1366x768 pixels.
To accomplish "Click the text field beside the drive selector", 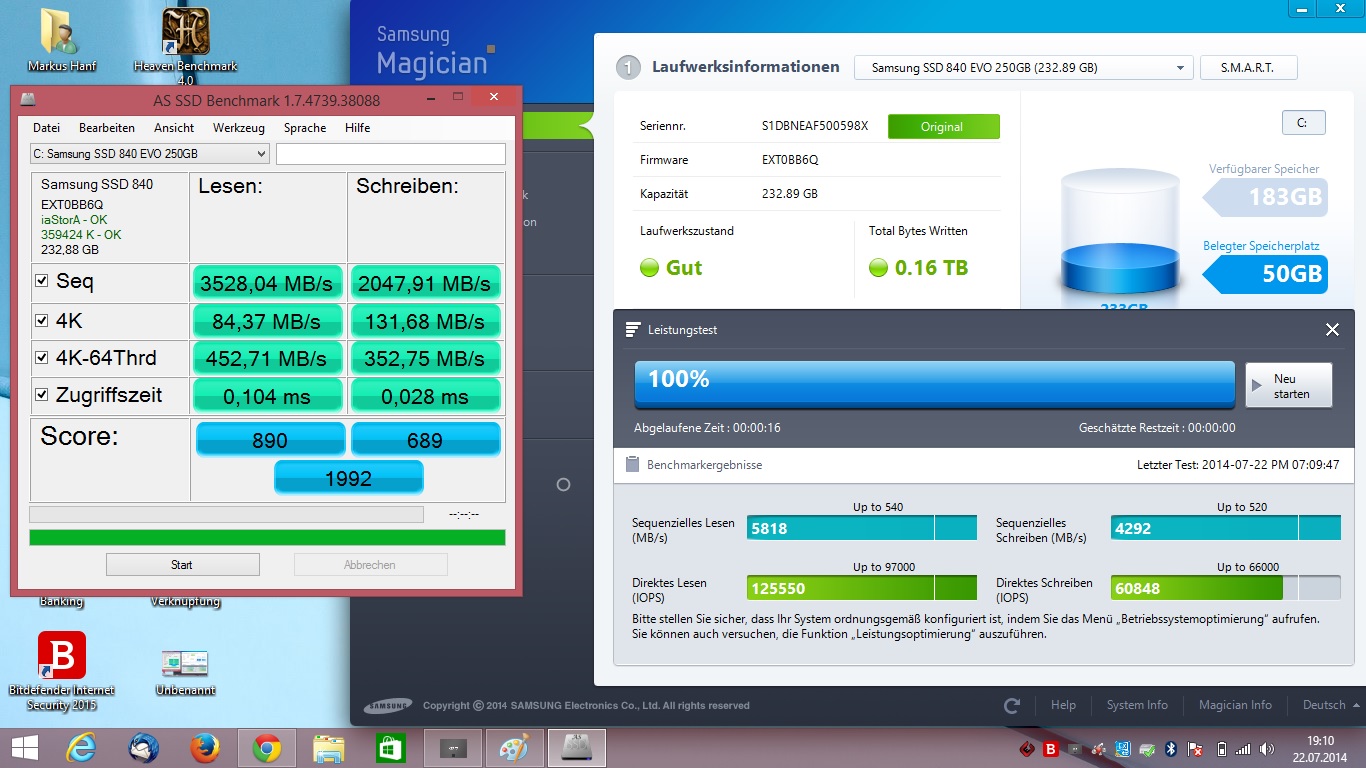I will [x=391, y=154].
